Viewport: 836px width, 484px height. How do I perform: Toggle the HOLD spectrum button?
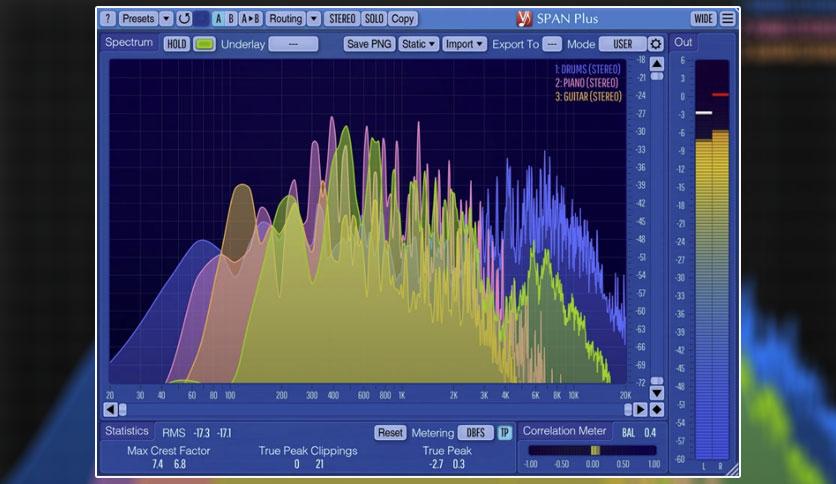176,44
